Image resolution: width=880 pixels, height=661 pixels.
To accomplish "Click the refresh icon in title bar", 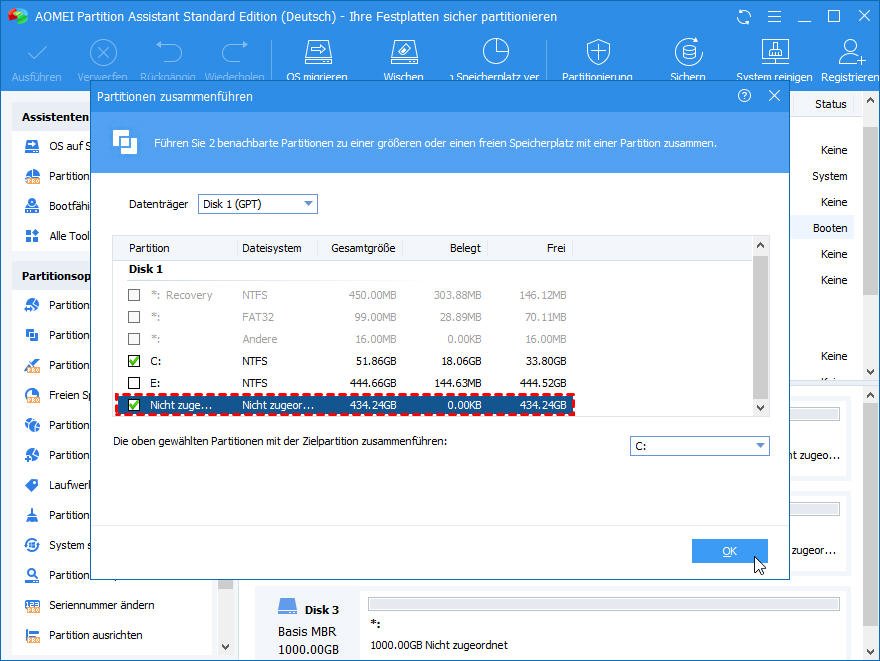I will point(743,17).
